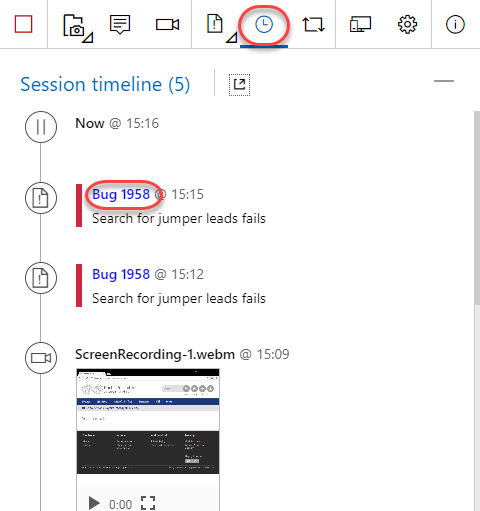Image resolution: width=480 pixels, height=511 pixels.
Task: Open settings with the gear icon
Action: pyautogui.click(x=407, y=24)
